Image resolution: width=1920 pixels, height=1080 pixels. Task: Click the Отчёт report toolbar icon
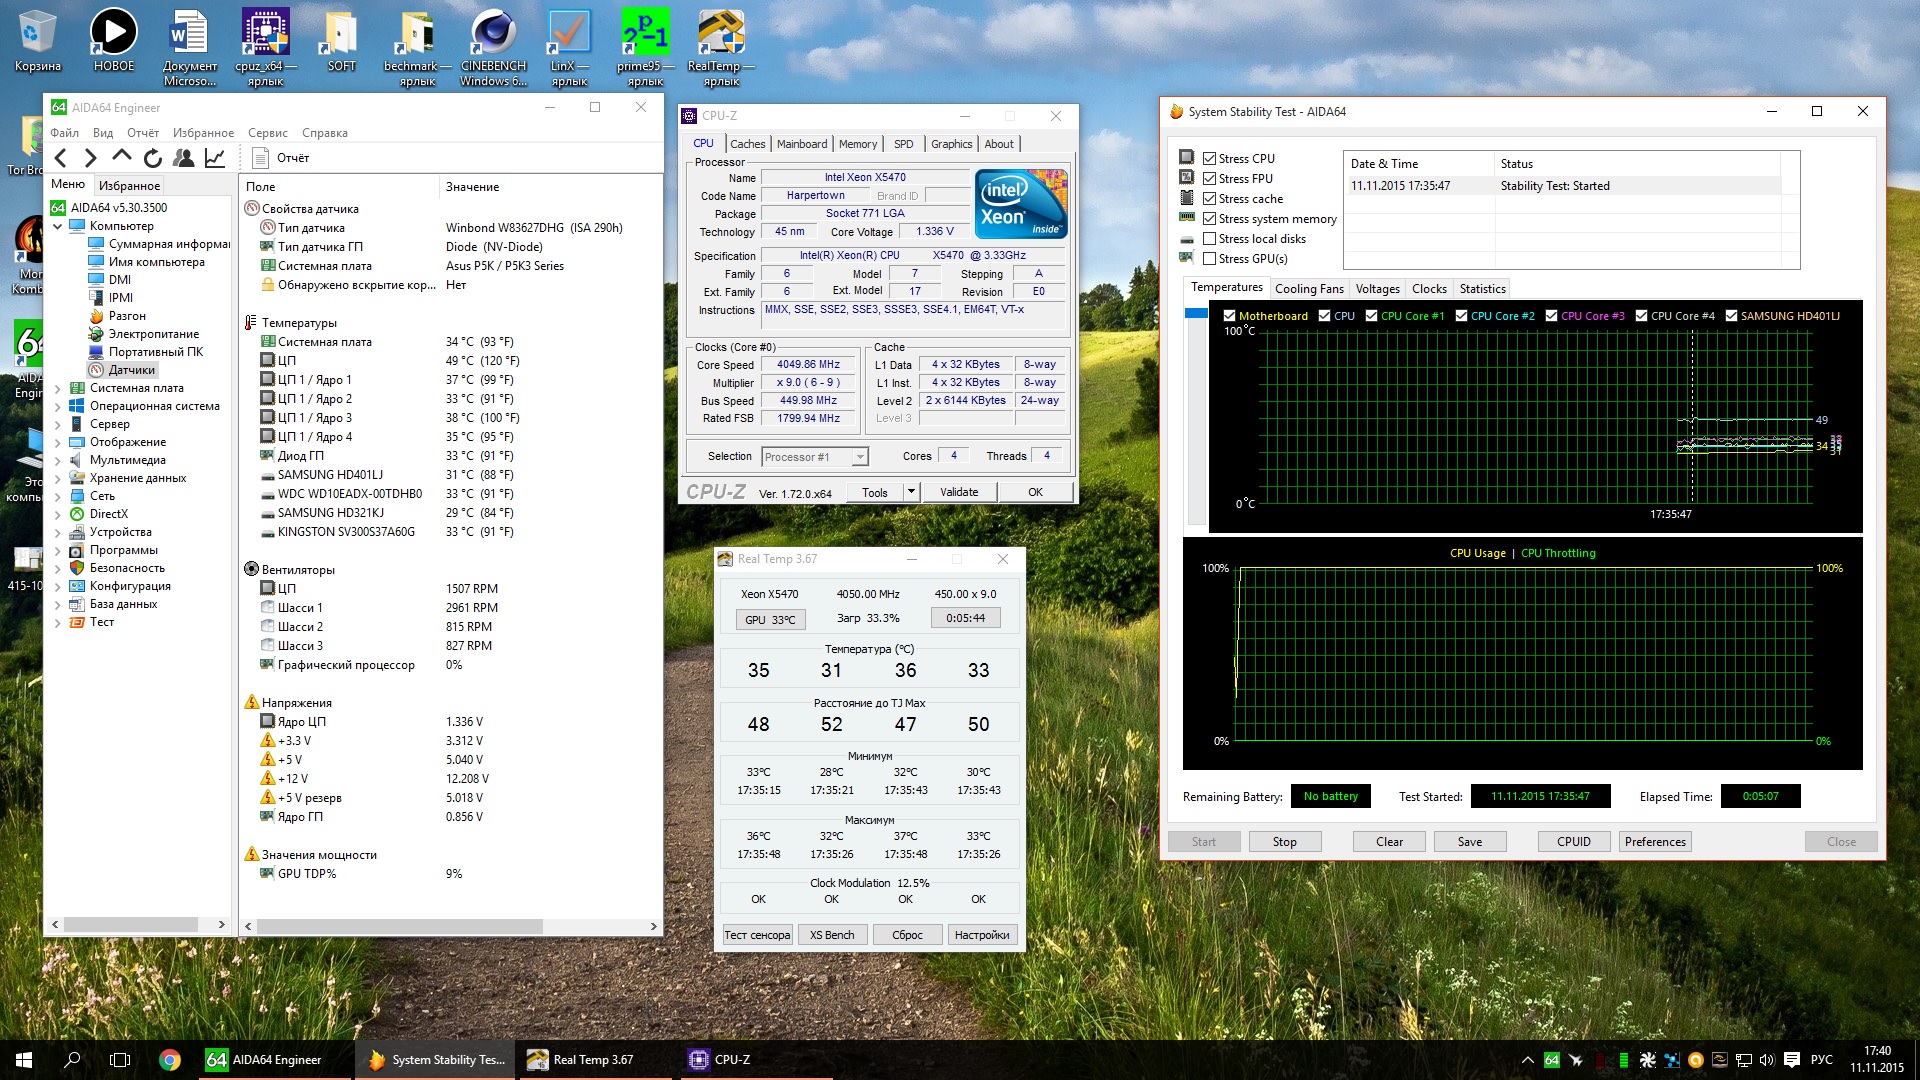coord(260,158)
